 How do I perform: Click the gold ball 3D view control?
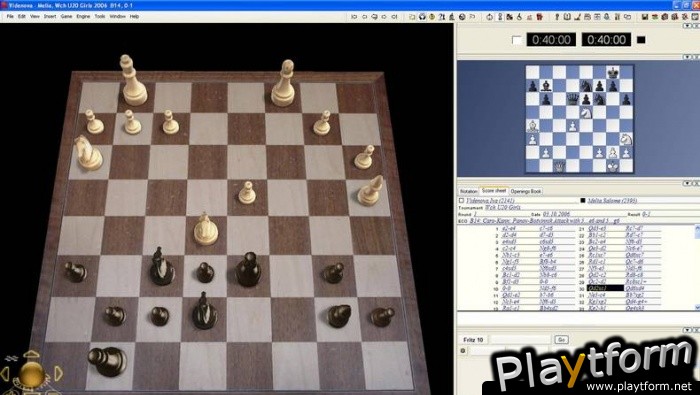click(x=31, y=373)
